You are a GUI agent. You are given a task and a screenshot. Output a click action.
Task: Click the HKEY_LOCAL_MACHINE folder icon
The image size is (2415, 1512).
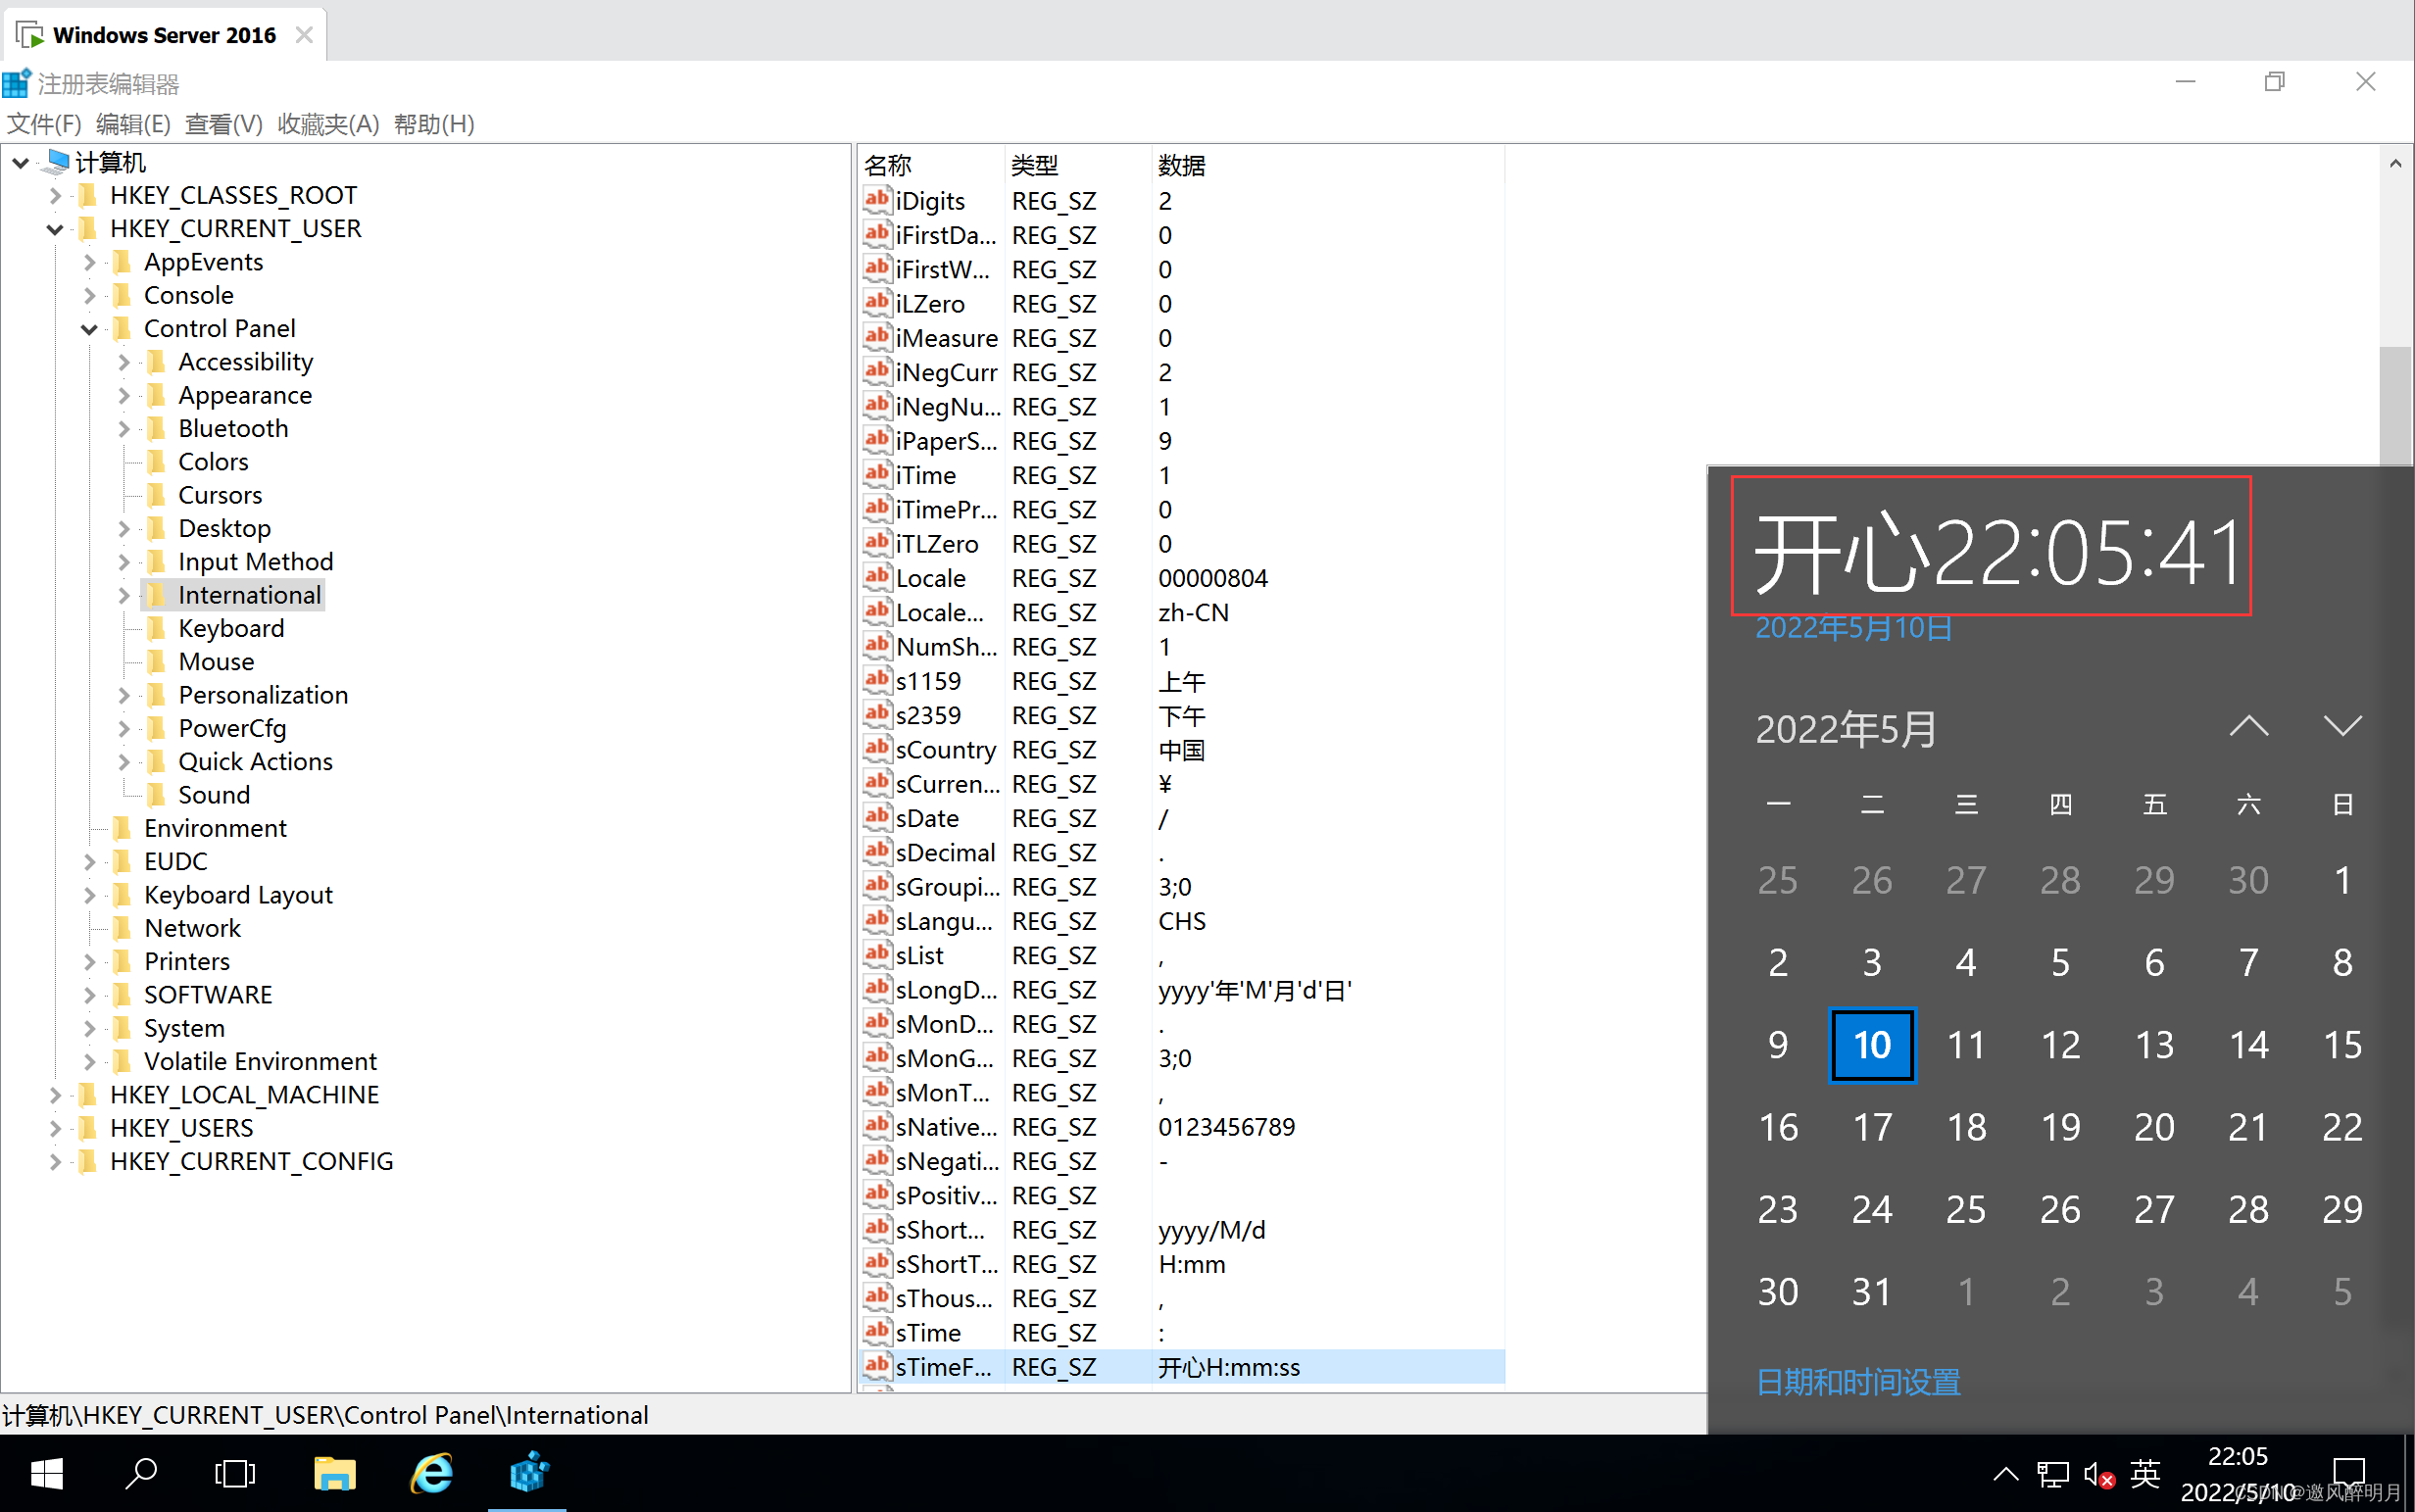point(89,1094)
